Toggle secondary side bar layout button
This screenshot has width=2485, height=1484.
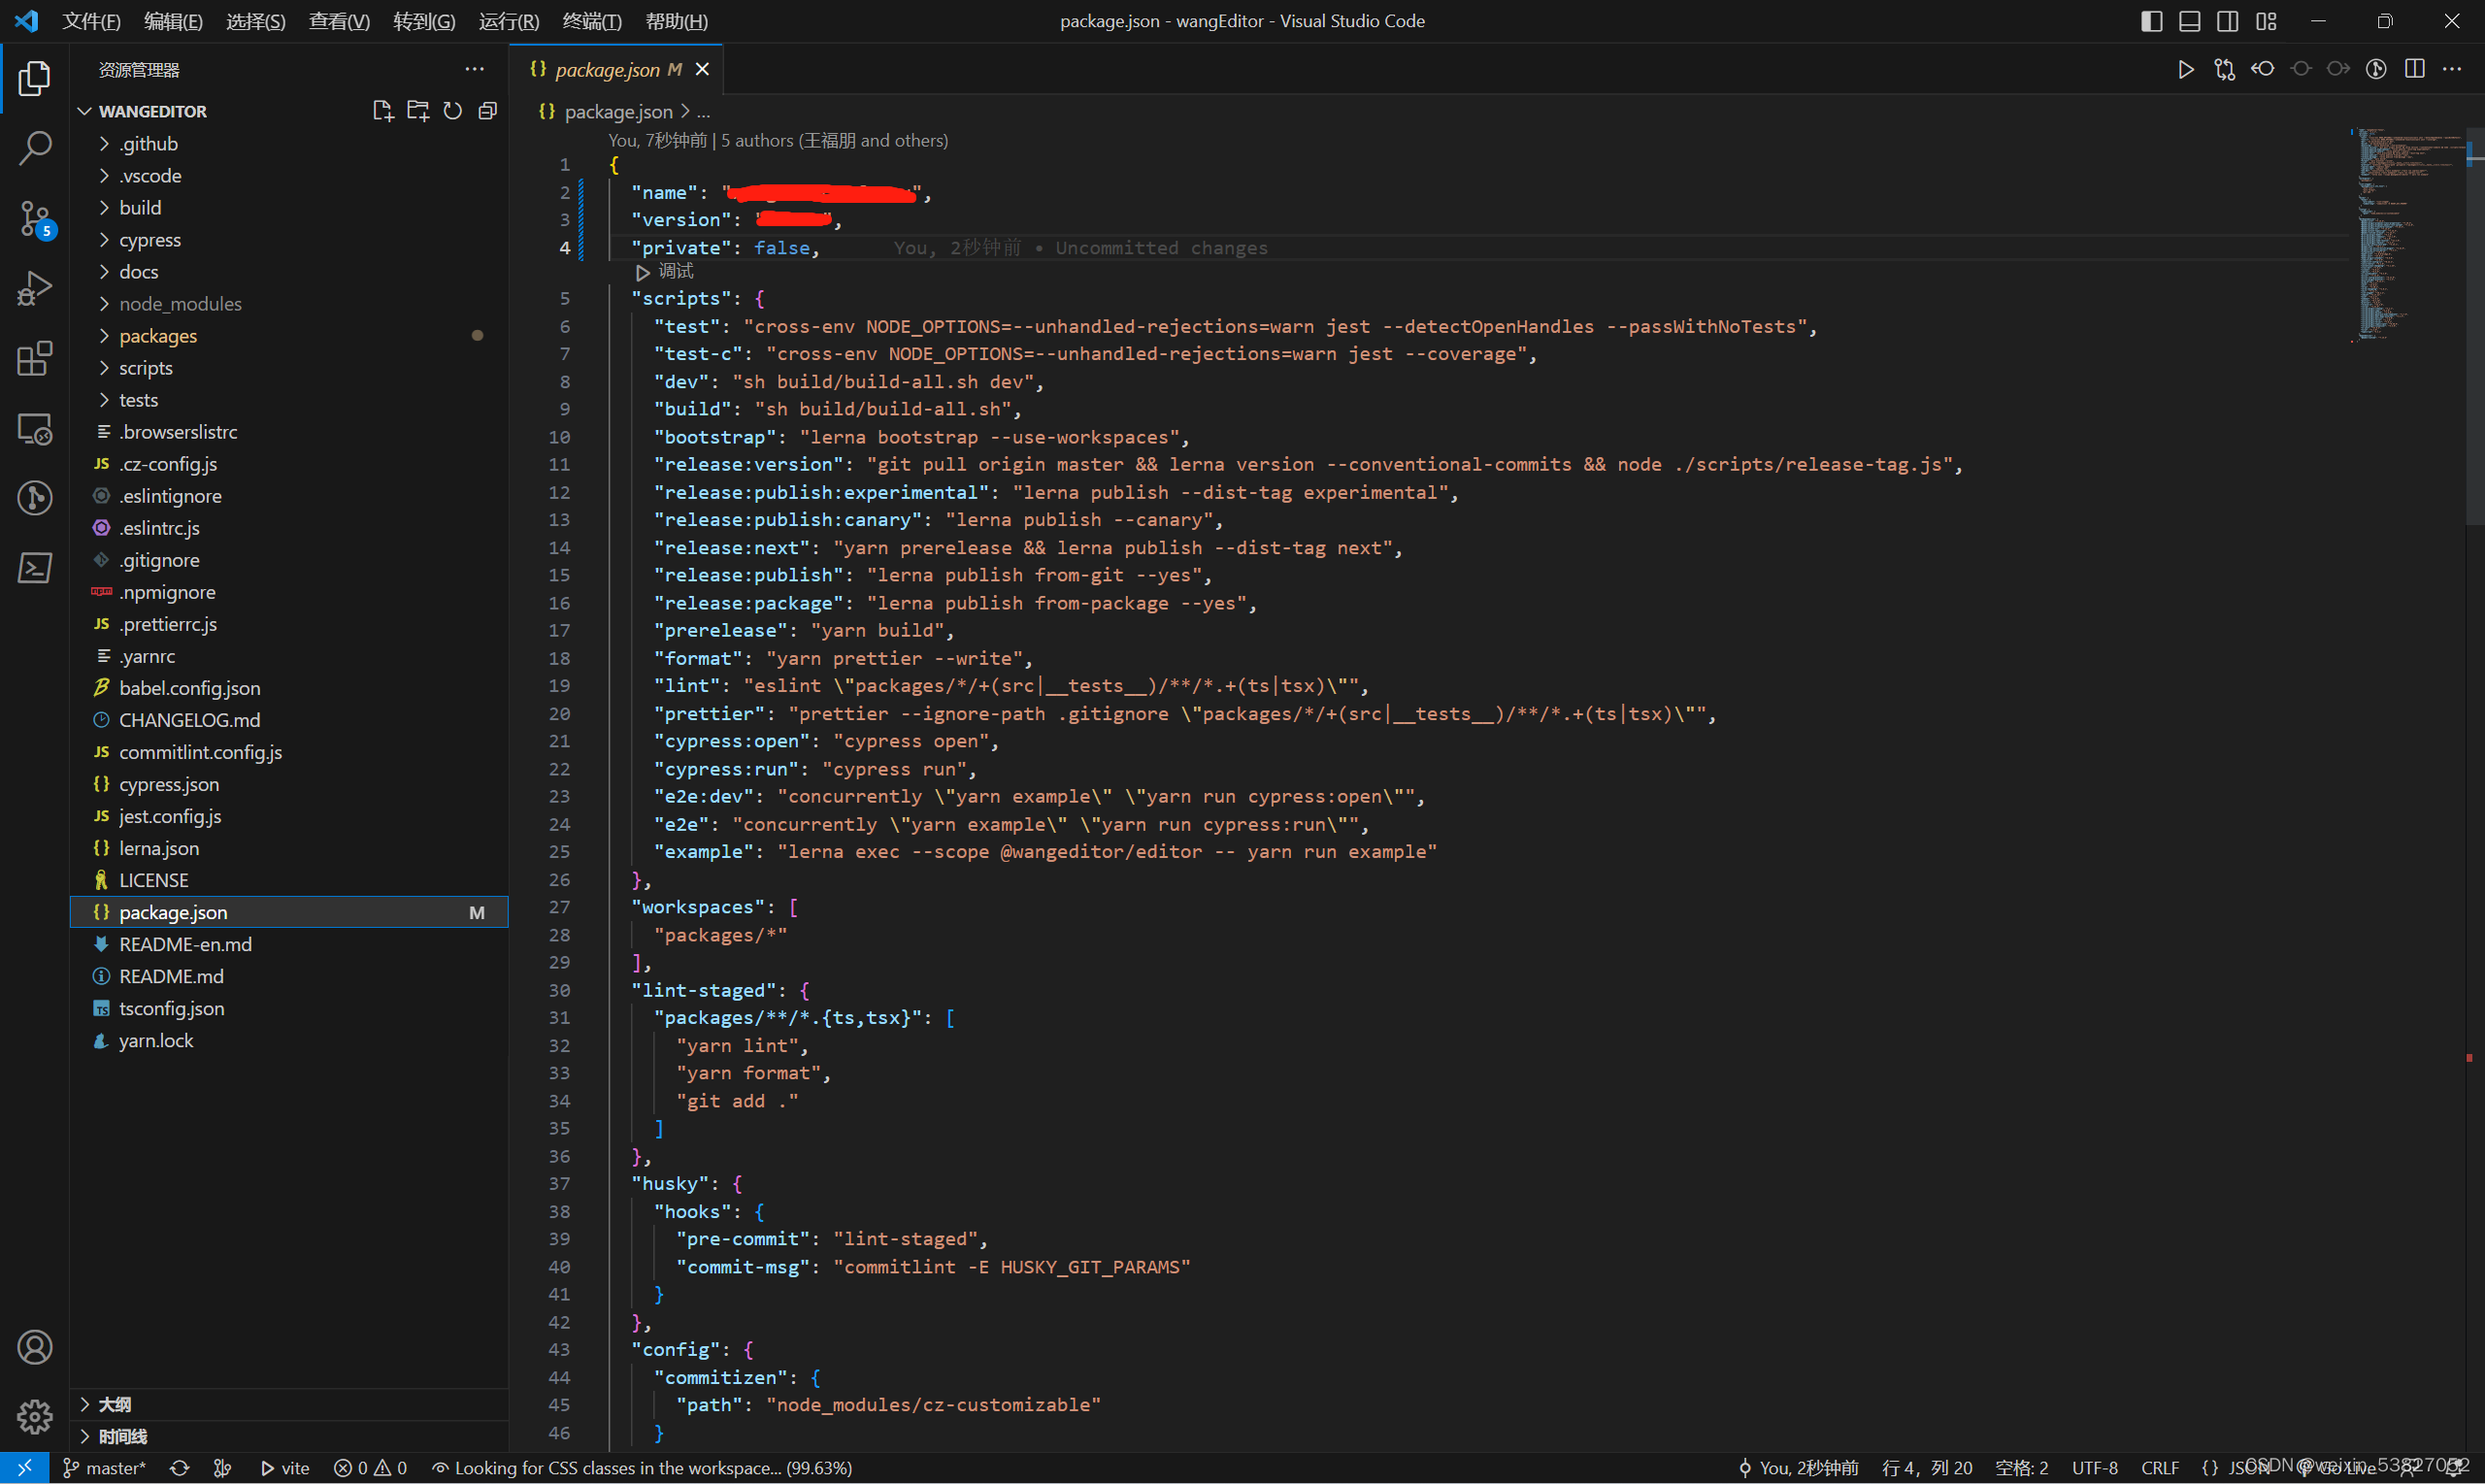(2228, 21)
